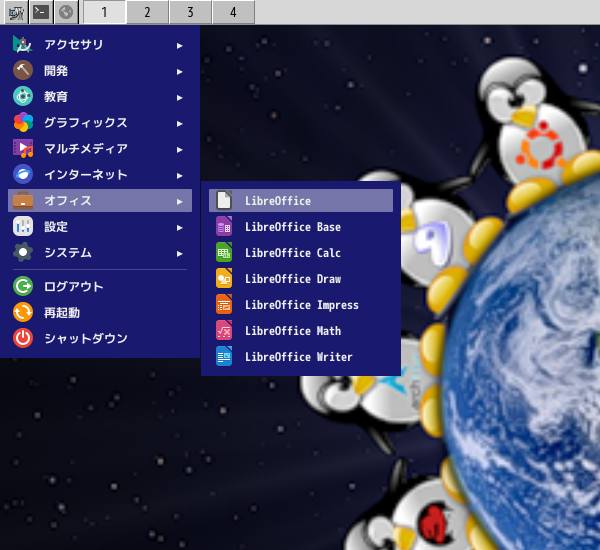The image size is (600, 550).
Task: Click the LibreOffice Math pink icon
Action: (224, 331)
